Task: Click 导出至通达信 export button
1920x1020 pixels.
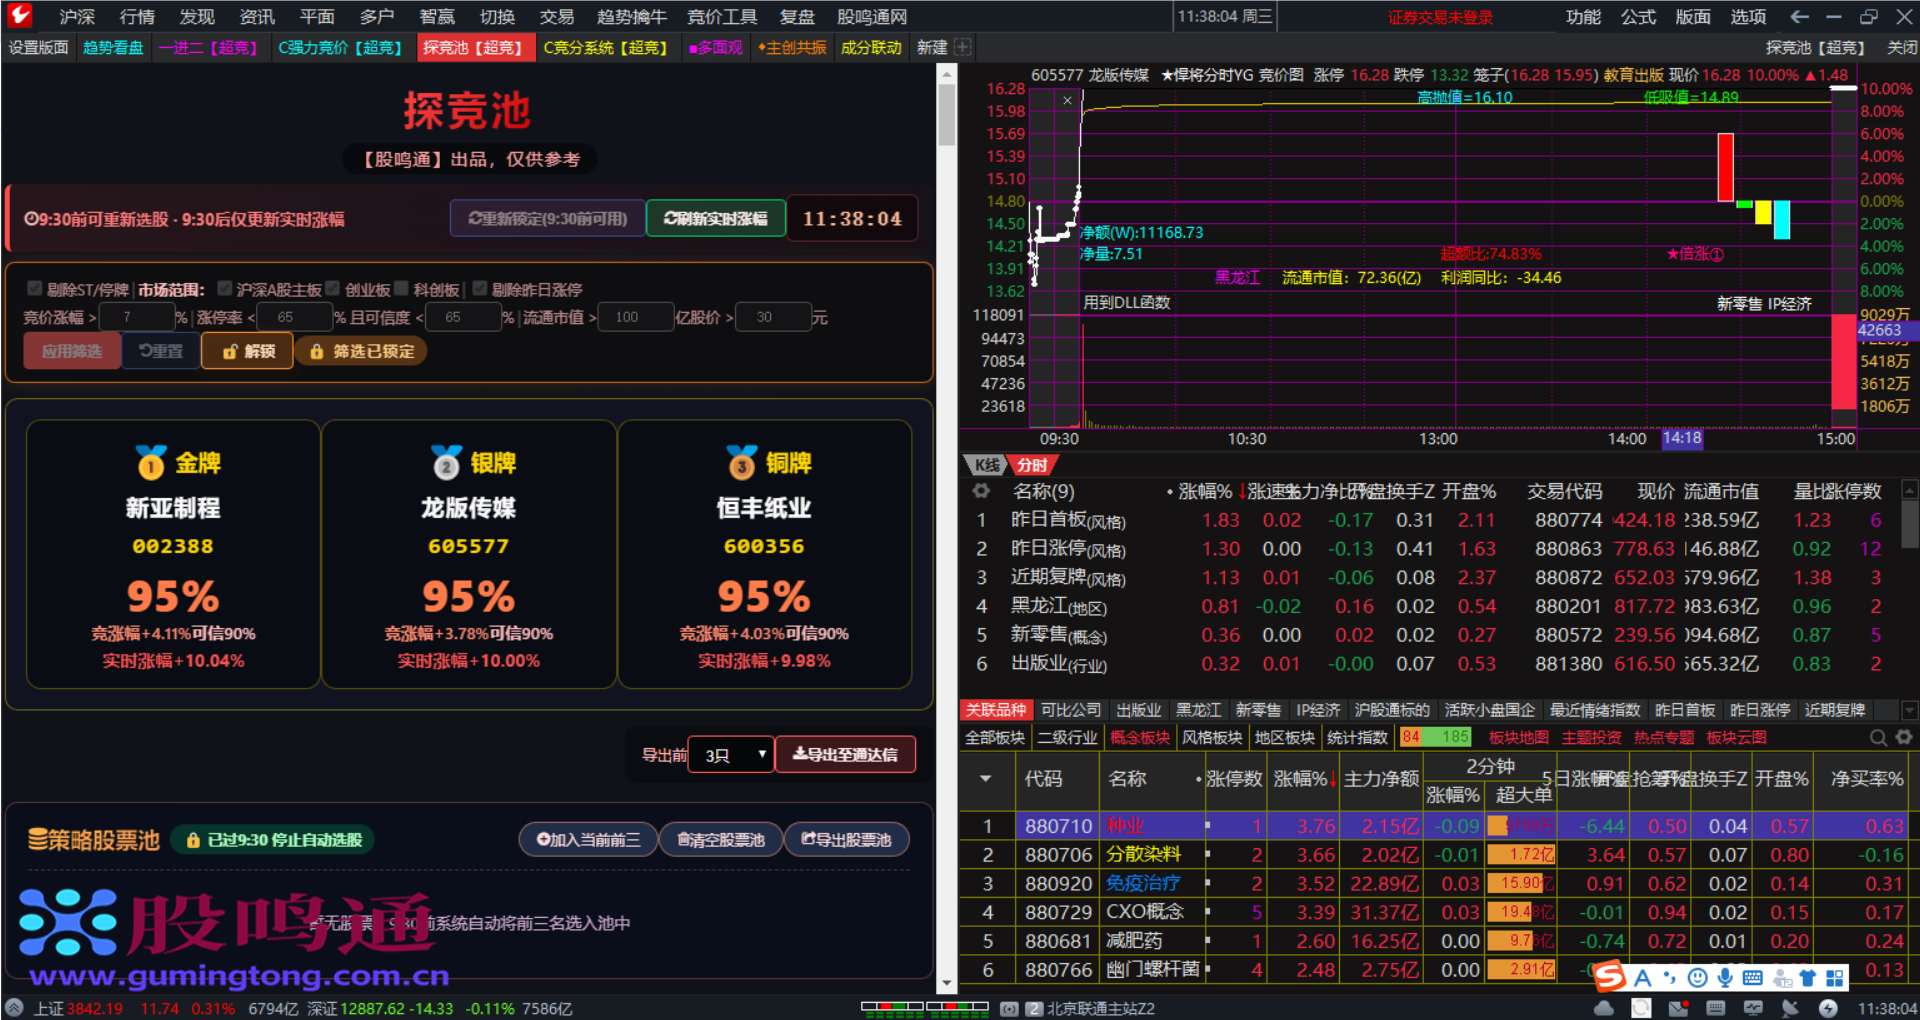Action: point(845,754)
